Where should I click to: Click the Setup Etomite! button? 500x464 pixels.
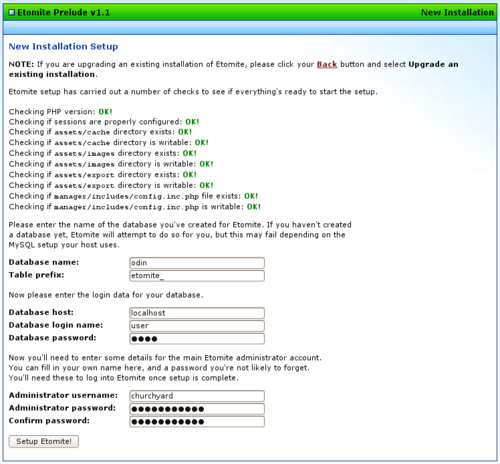[44, 441]
